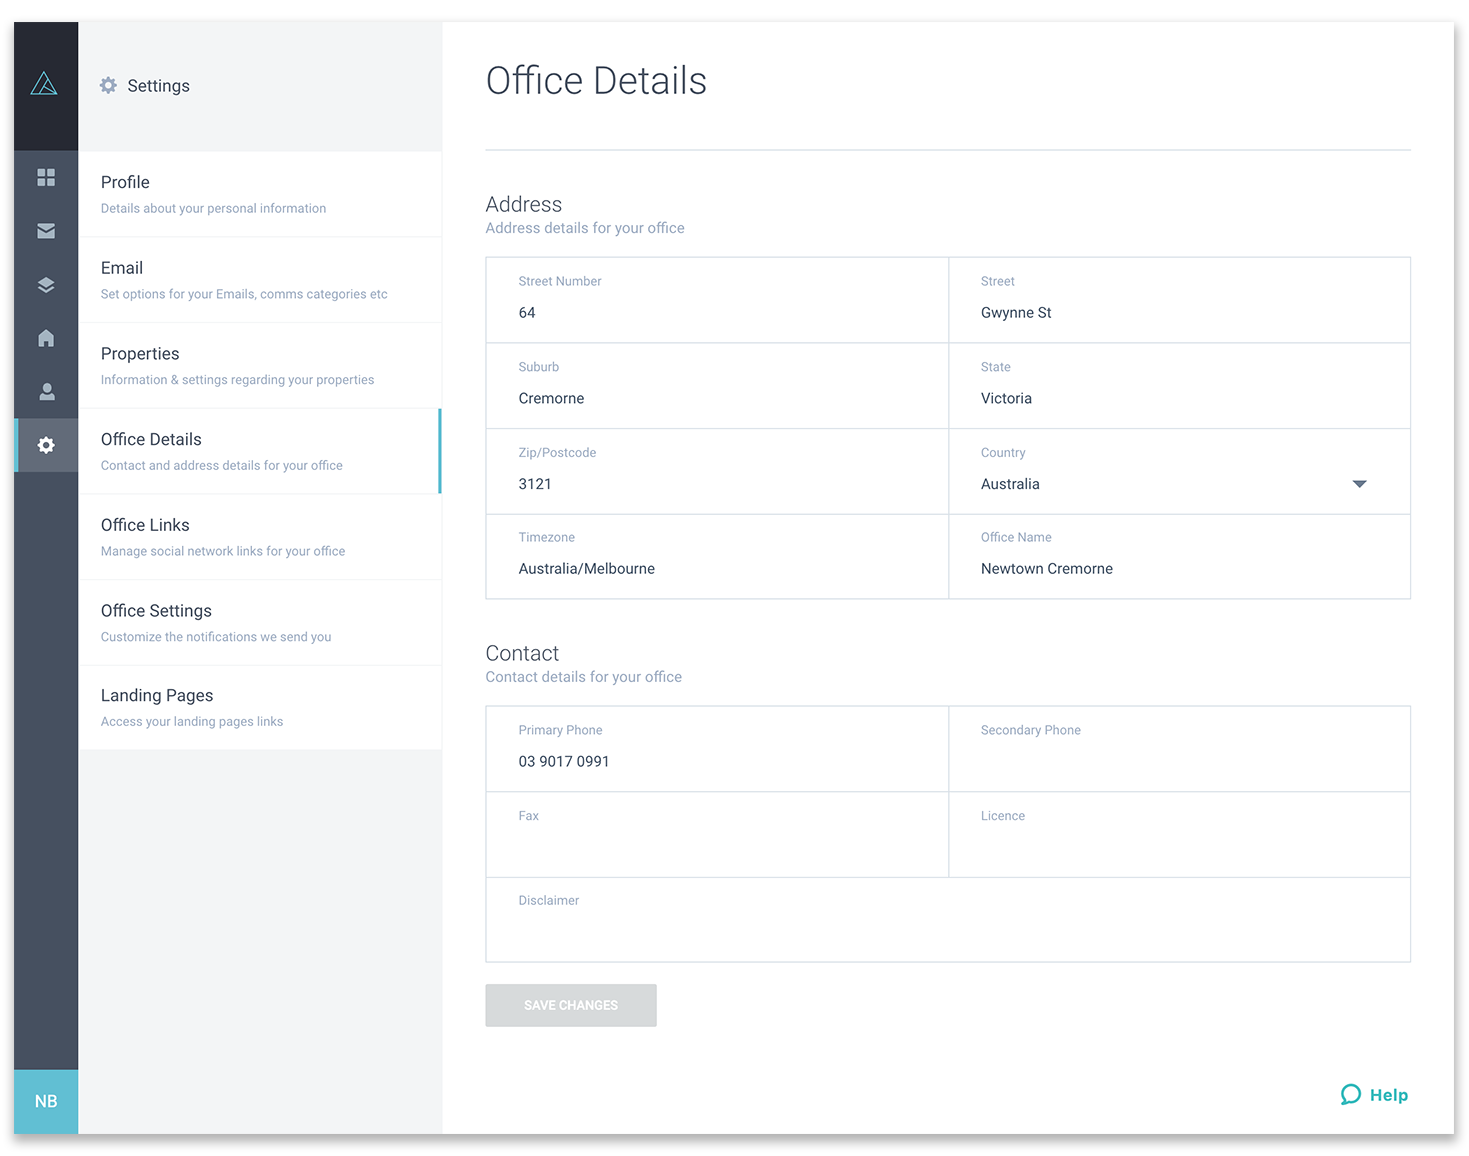
Task: Open the person contacts sidebar icon
Action: coord(46,392)
